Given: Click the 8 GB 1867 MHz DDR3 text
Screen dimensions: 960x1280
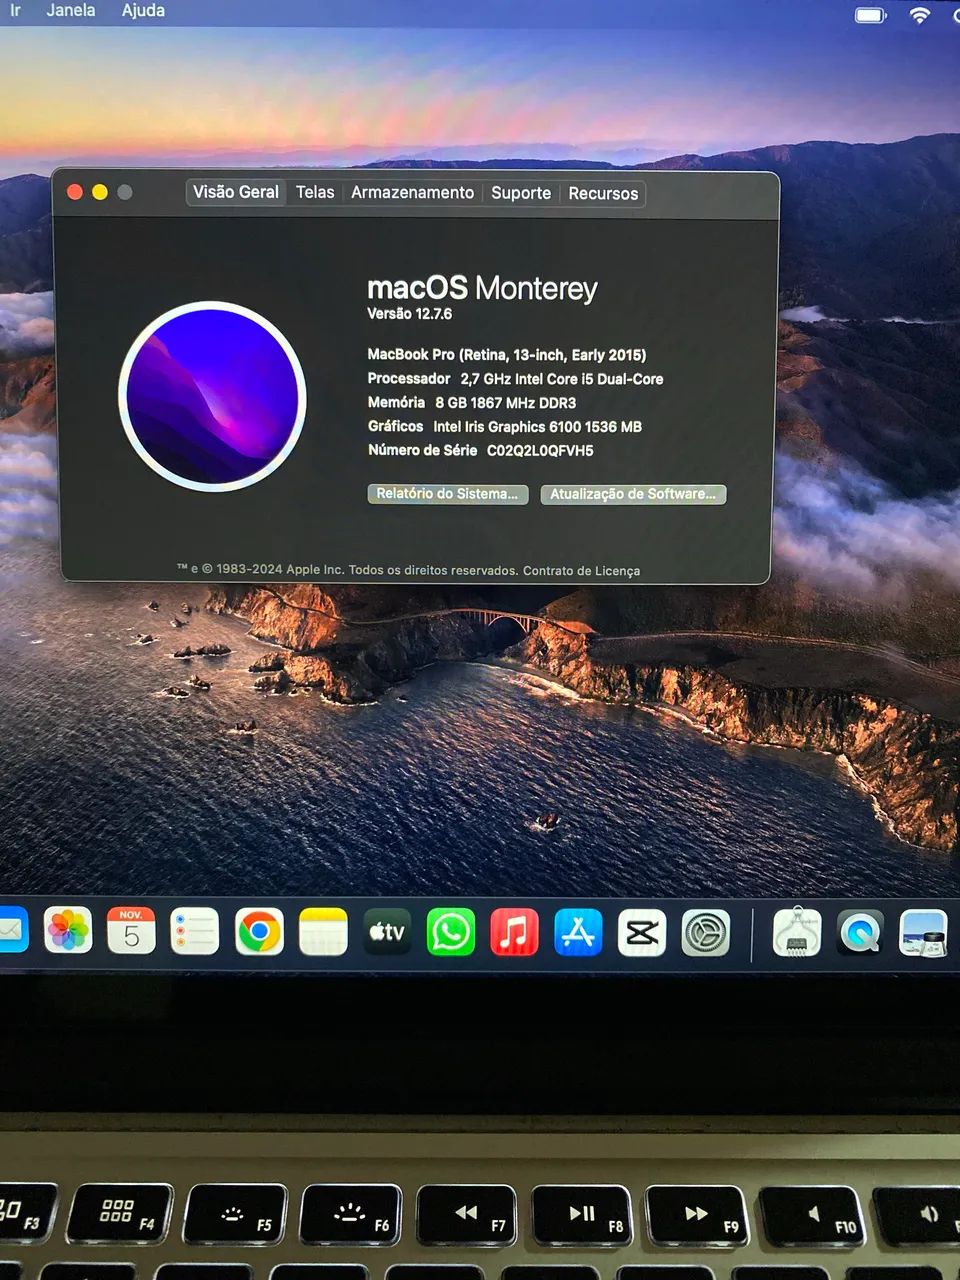Looking at the screenshot, I should point(506,403).
